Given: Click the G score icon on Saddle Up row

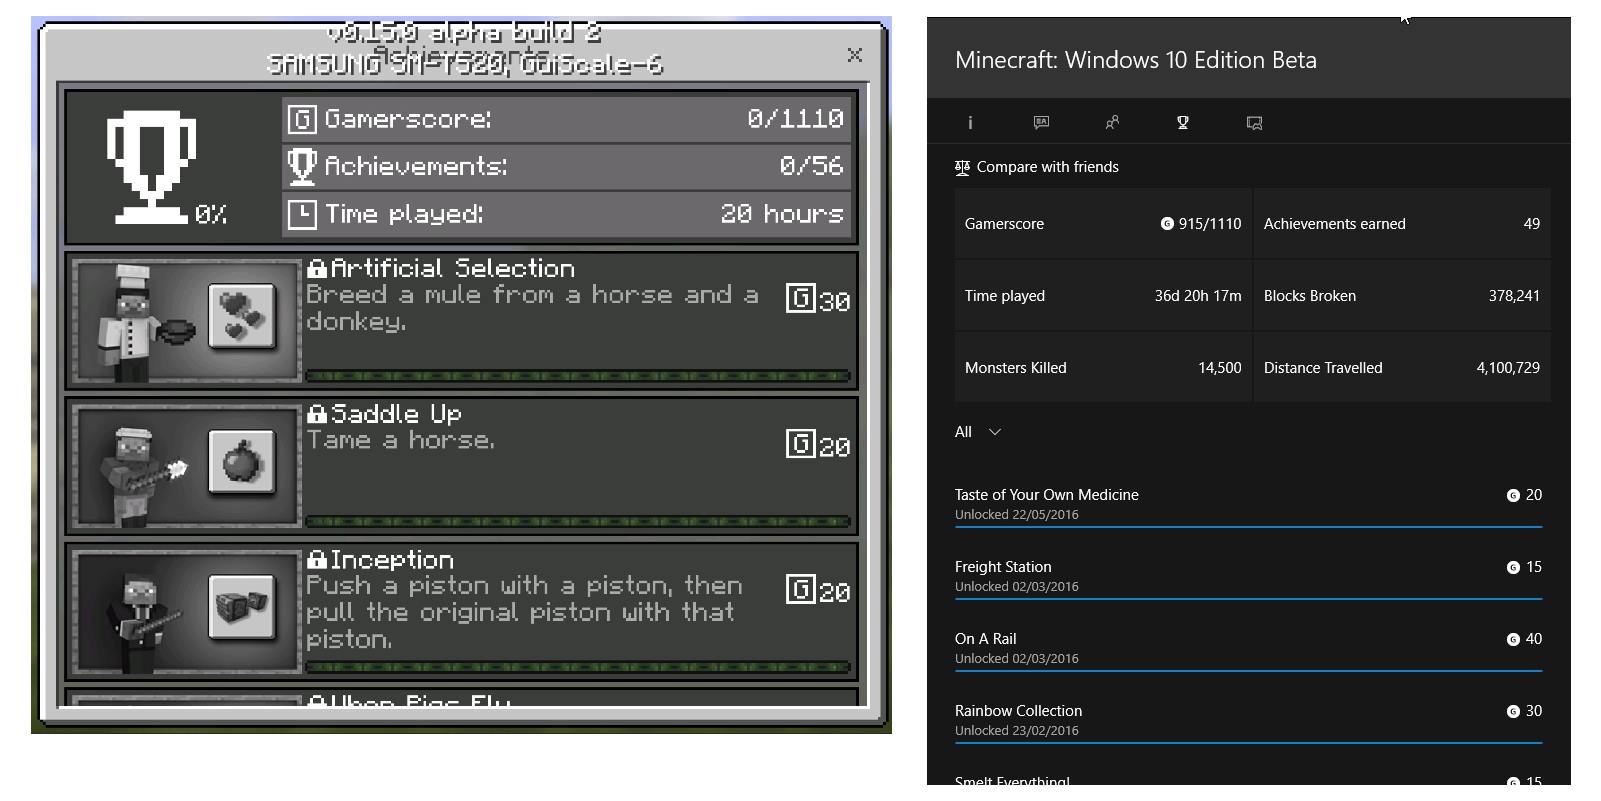Looking at the screenshot, I should [x=801, y=444].
